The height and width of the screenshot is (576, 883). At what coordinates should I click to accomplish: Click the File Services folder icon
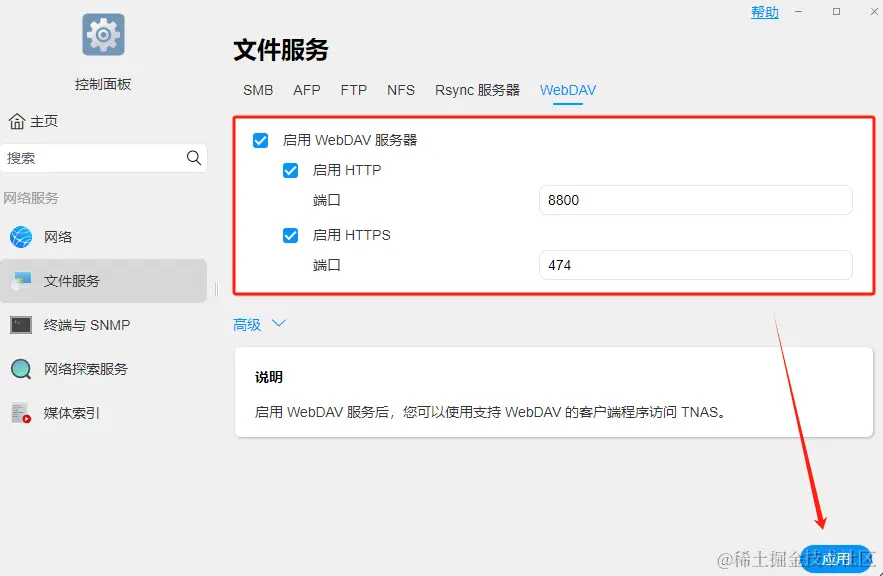pyautogui.click(x=21, y=281)
